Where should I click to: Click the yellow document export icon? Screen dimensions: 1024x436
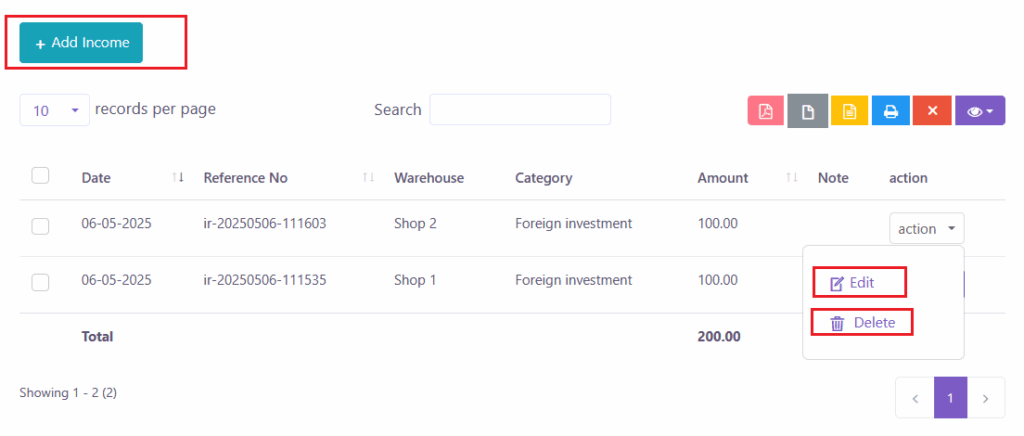point(849,111)
